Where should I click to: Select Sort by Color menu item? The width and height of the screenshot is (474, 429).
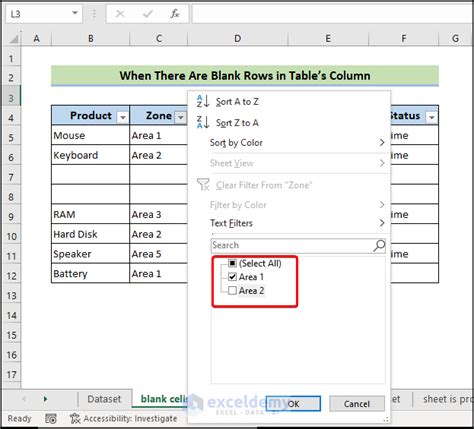point(289,143)
